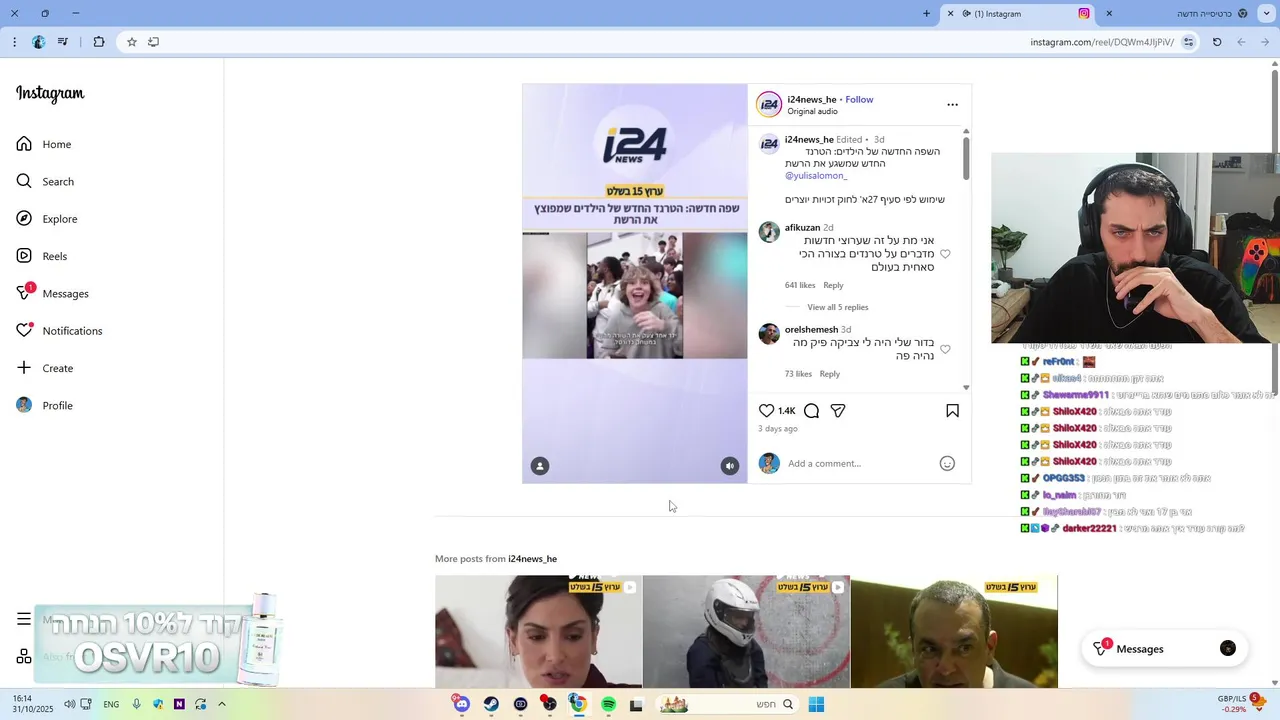This screenshot has width=1280, height=720.
Task: Switch to the Instagram browser tab
Action: 1018,14
